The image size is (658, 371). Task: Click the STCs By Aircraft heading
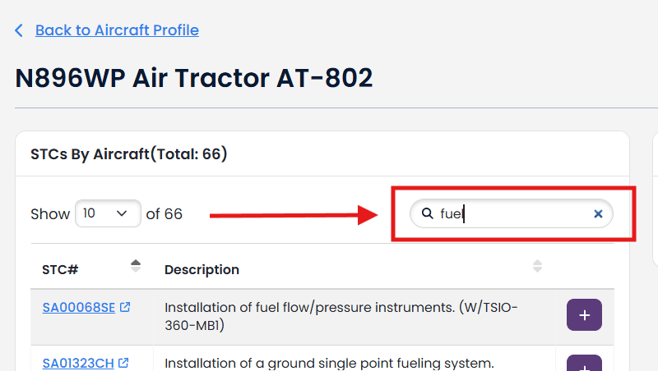click(129, 154)
